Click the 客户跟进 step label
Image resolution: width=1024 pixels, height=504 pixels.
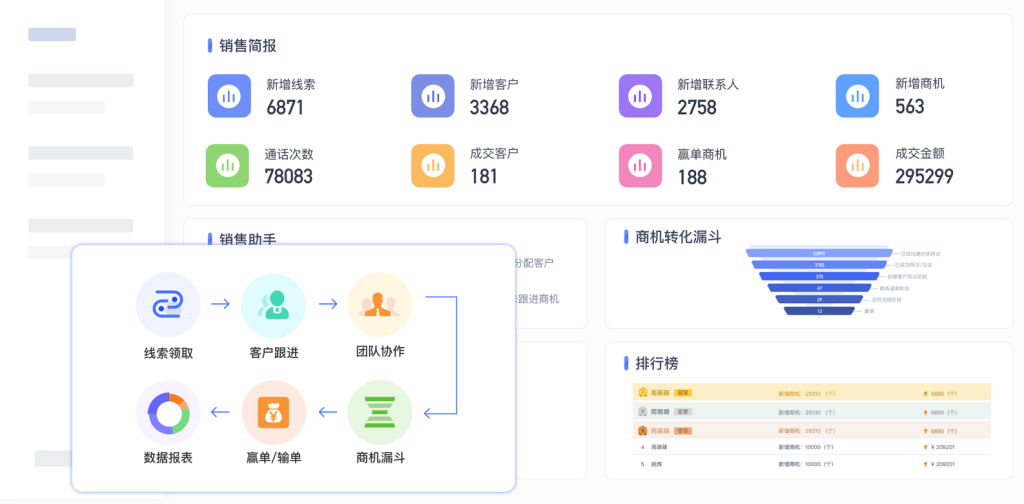coord(274,353)
